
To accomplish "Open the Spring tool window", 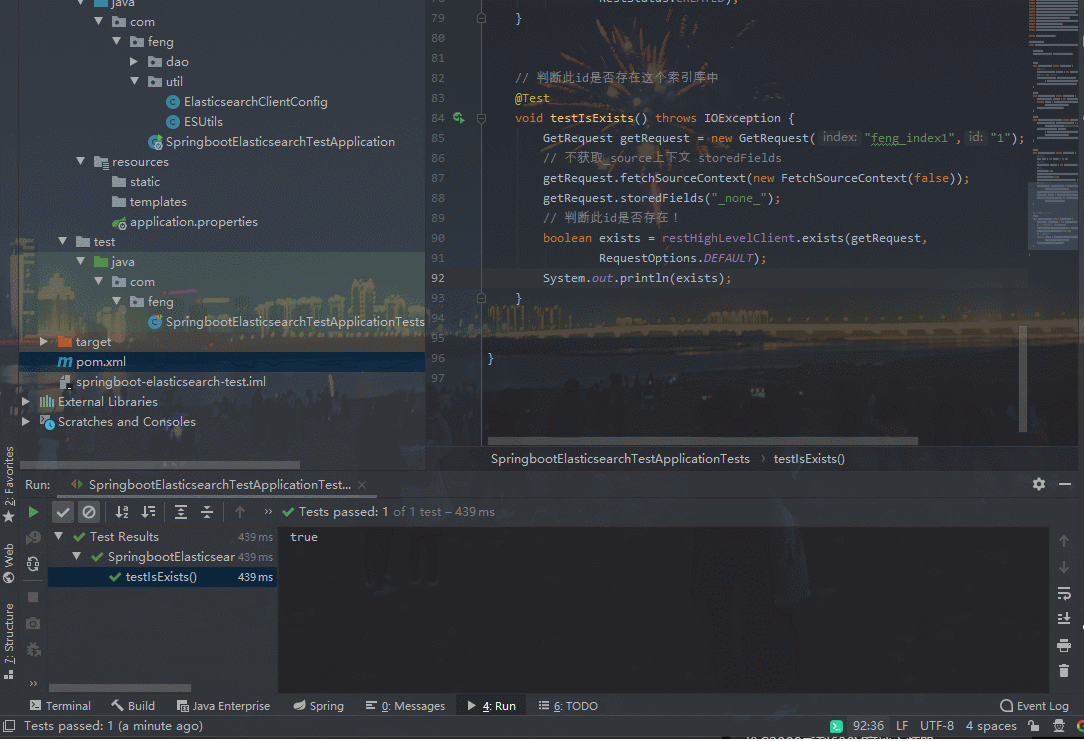I will [318, 706].
